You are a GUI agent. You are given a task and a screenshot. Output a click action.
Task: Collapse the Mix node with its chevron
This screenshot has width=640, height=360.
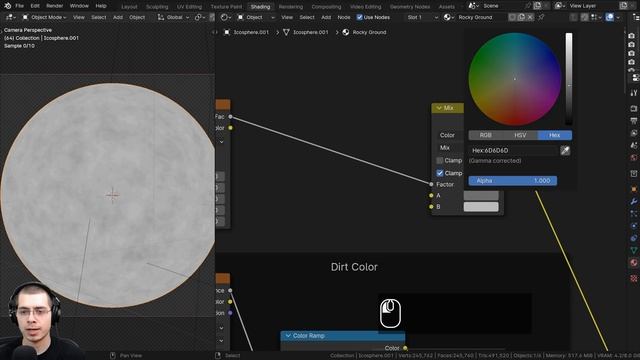click(x=439, y=108)
